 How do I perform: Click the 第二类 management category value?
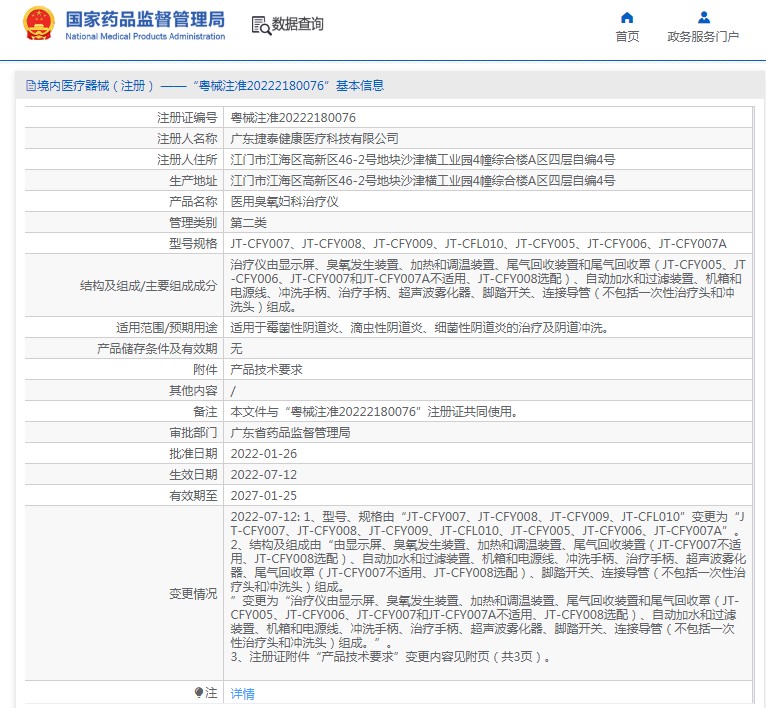[x=248, y=222]
